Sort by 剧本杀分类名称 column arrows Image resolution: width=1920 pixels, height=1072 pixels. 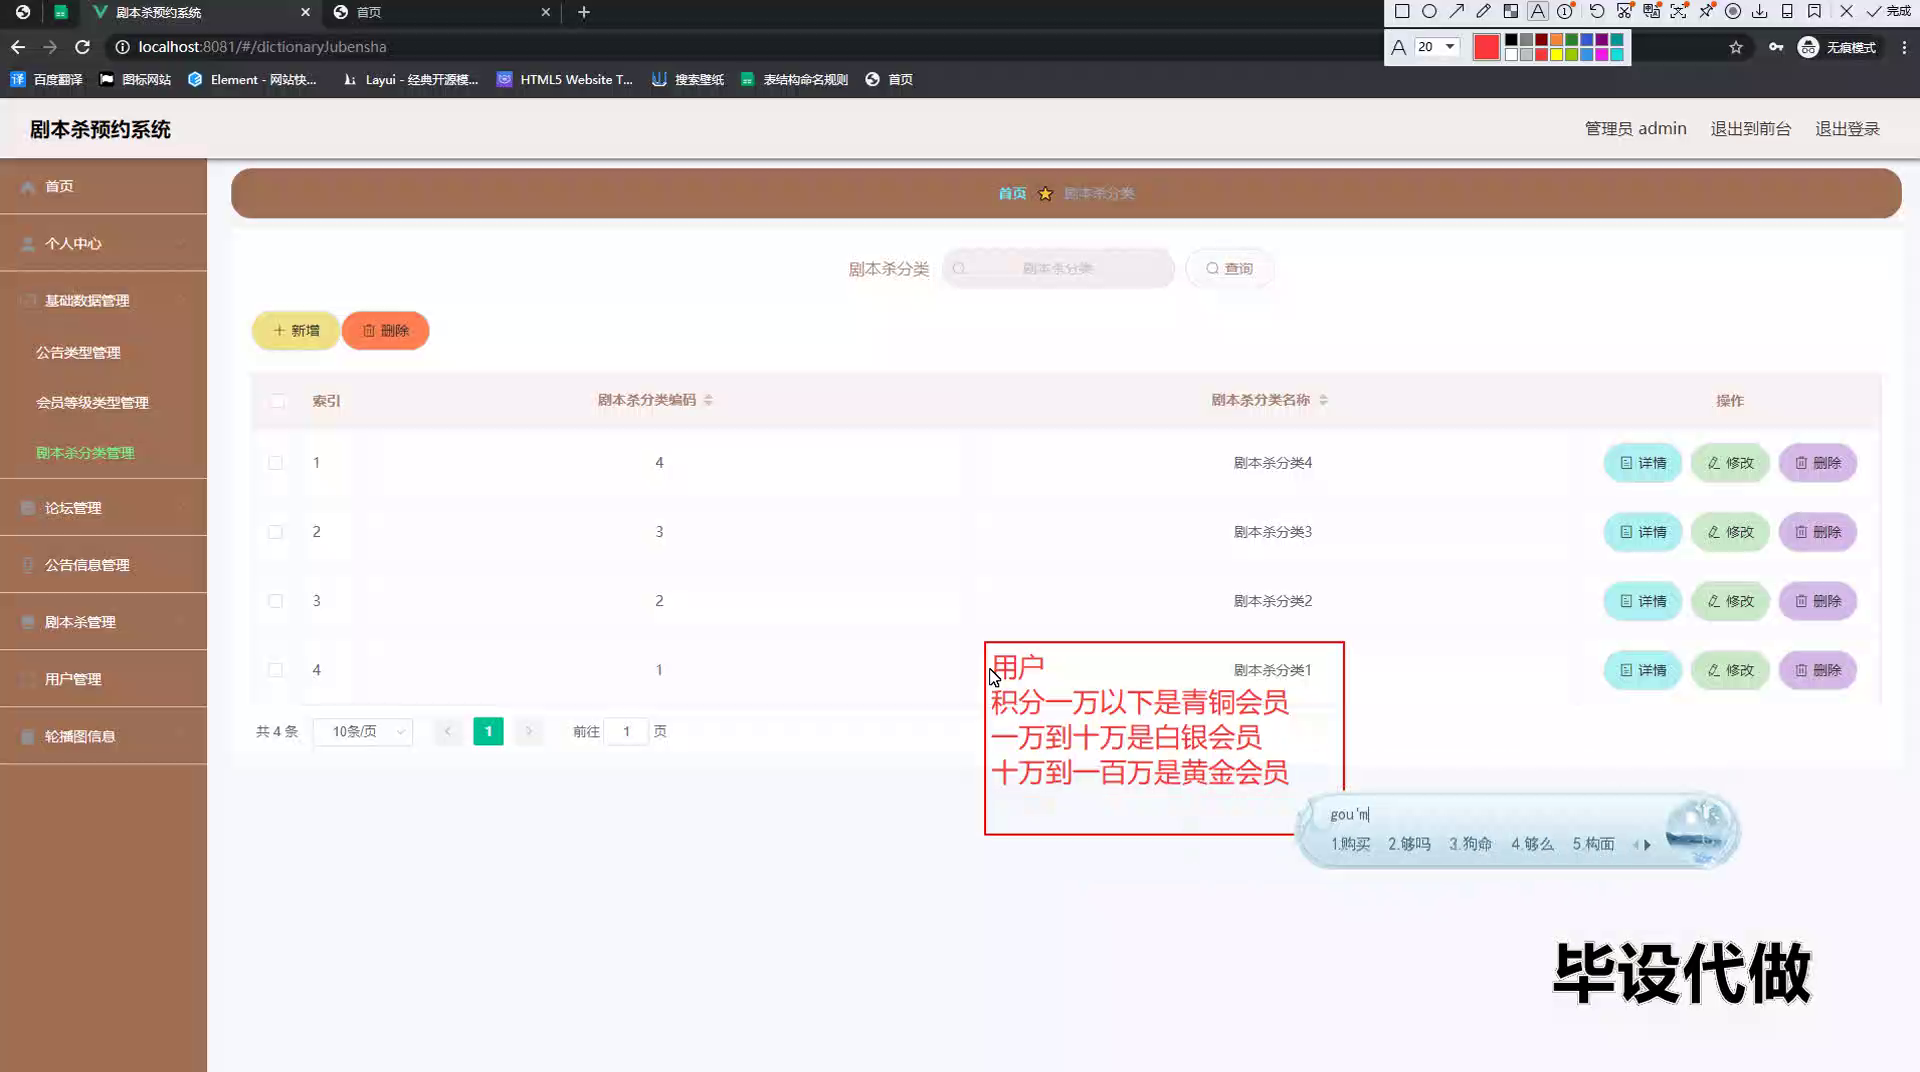point(1323,400)
